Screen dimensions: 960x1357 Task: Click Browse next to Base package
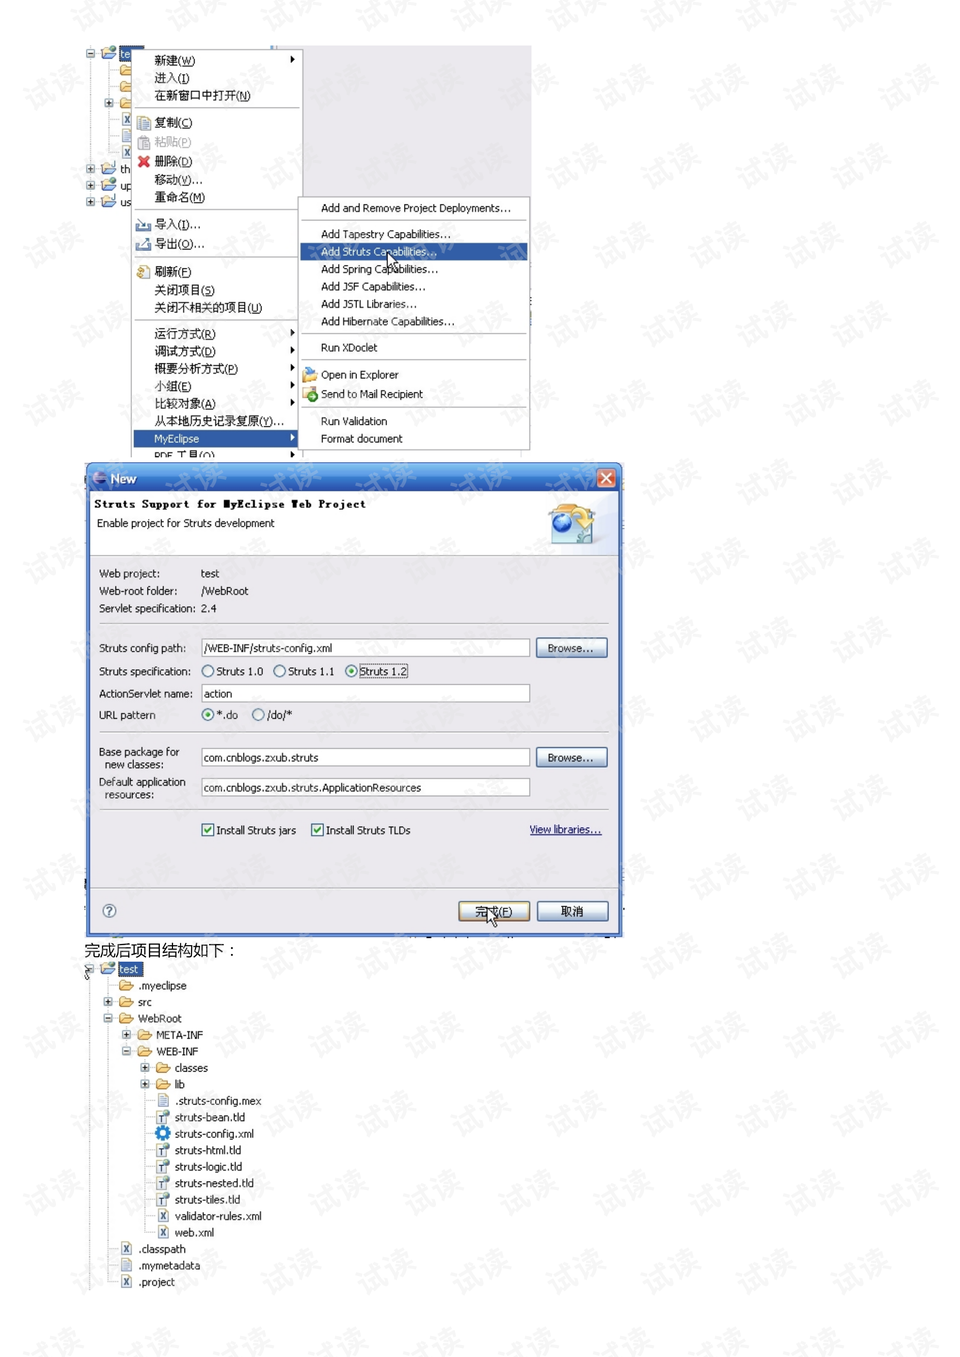tap(571, 758)
